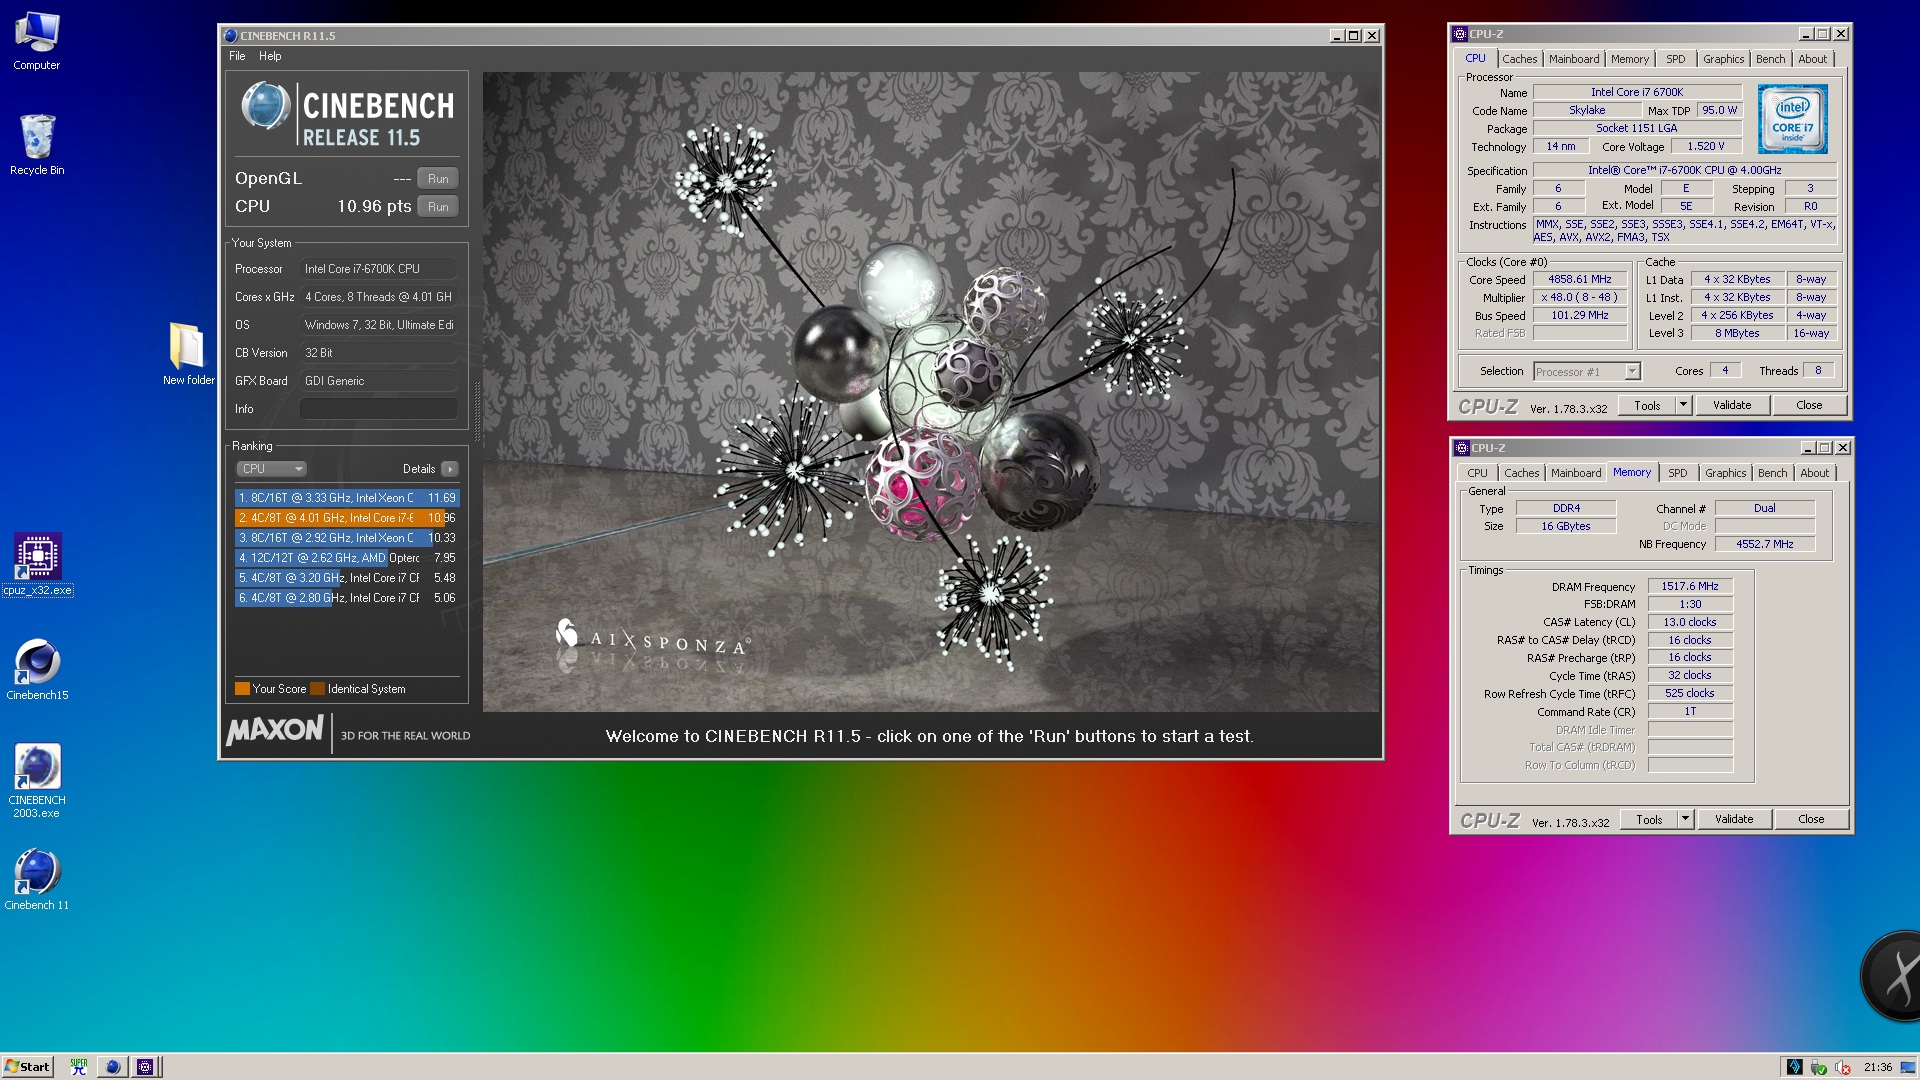Image resolution: width=1920 pixels, height=1080 pixels.
Task: Expand Tools dropdown arrow in lower CPU-Z
Action: (x=1685, y=820)
